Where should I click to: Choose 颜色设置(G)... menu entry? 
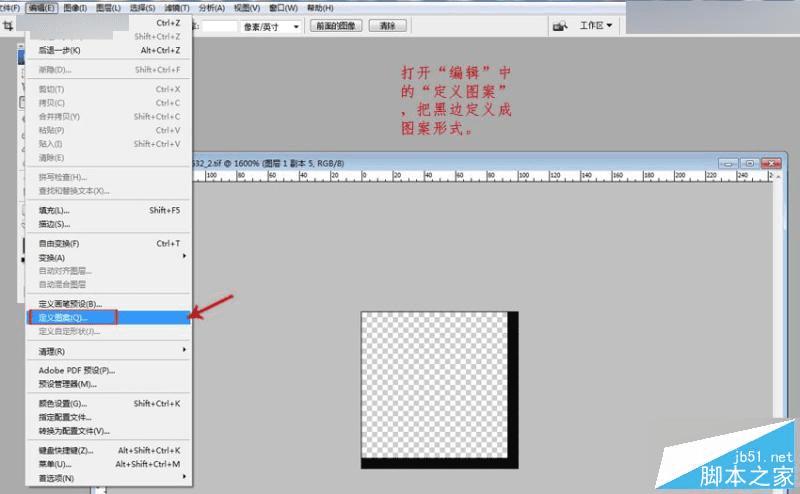point(109,404)
